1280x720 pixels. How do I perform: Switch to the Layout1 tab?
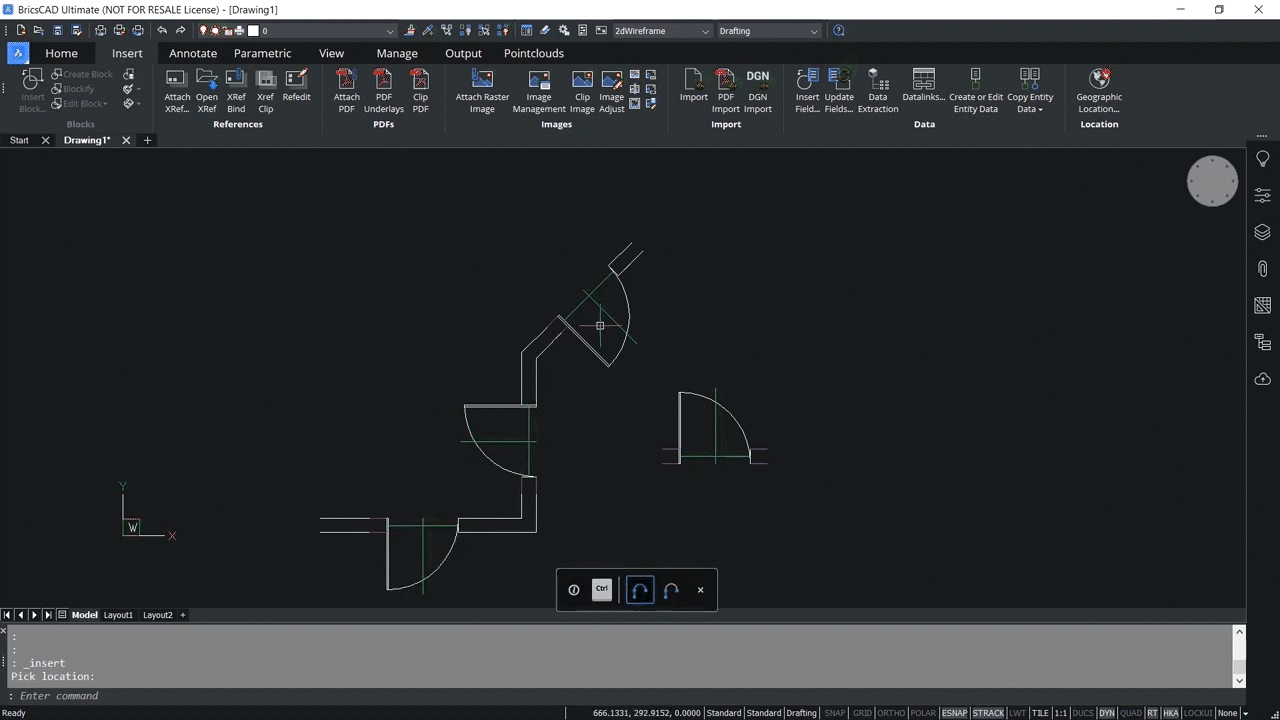point(118,615)
